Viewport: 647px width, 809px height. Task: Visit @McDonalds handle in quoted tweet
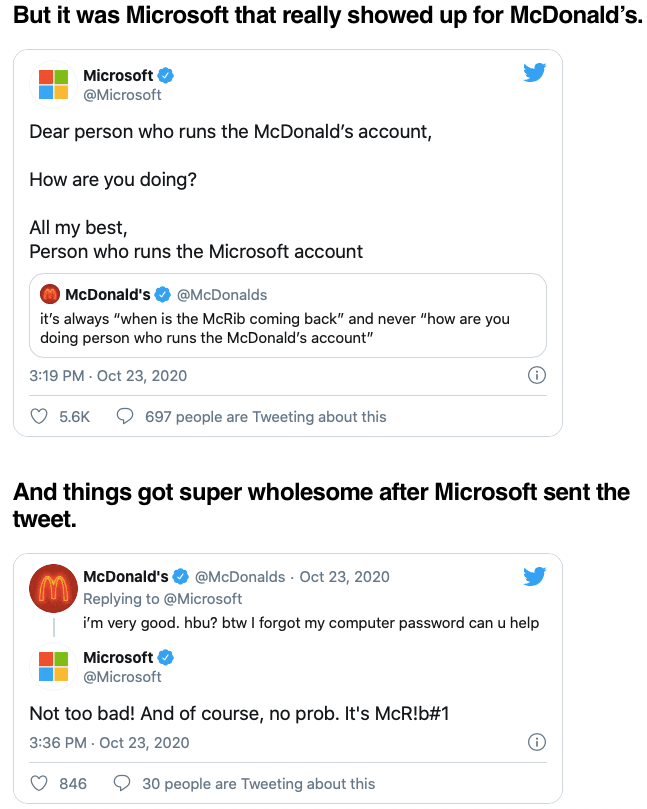coord(222,295)
